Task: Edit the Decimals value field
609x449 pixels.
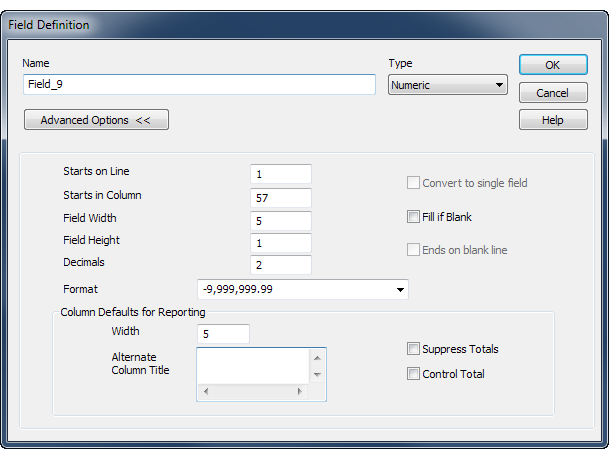Action: (x=280, y=265)
